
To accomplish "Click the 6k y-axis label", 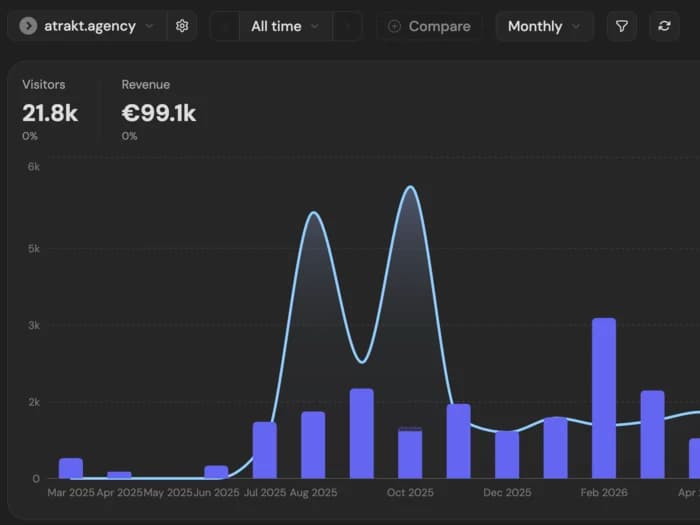I will (x=33, y=167).
